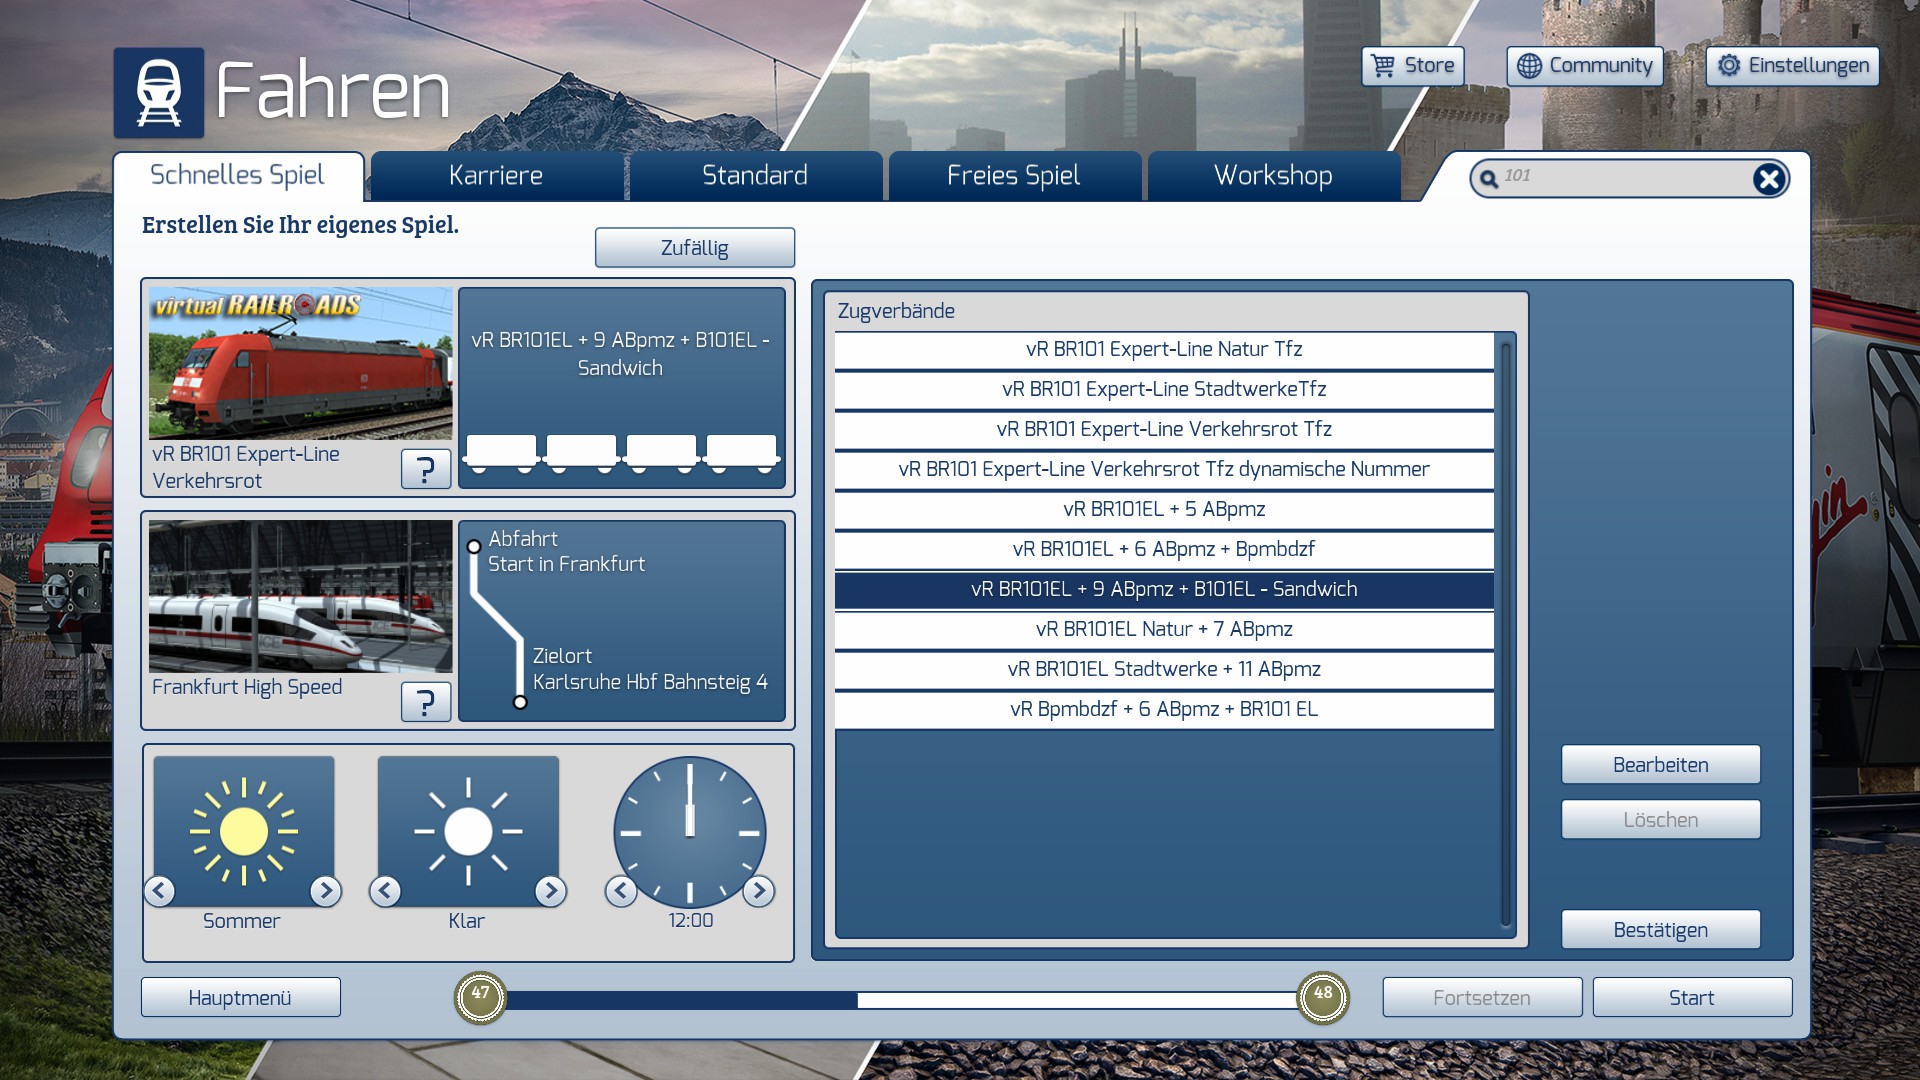Select previous weather before Klar
Viewport: 1920px width, 1080px height.
[x=385, y=890]
